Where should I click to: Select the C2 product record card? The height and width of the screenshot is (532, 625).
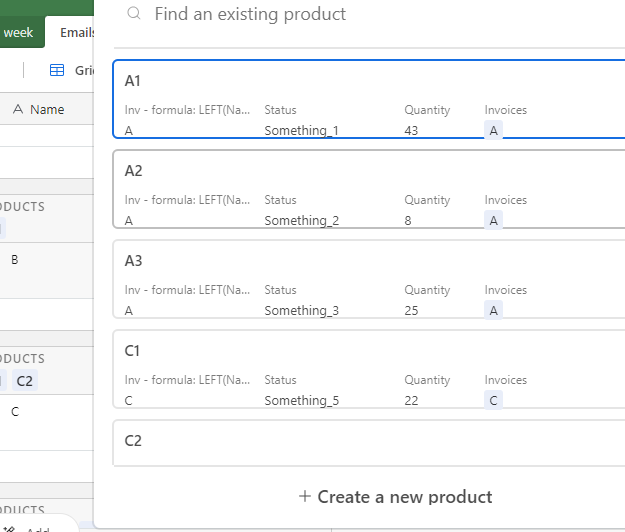pos(369,442)
